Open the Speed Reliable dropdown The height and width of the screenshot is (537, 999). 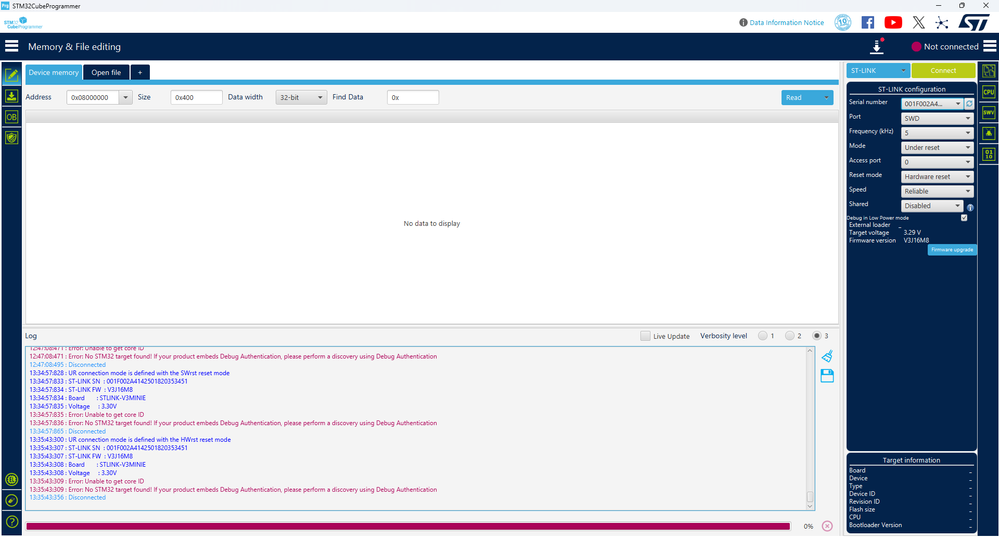(x=937, y=191)
